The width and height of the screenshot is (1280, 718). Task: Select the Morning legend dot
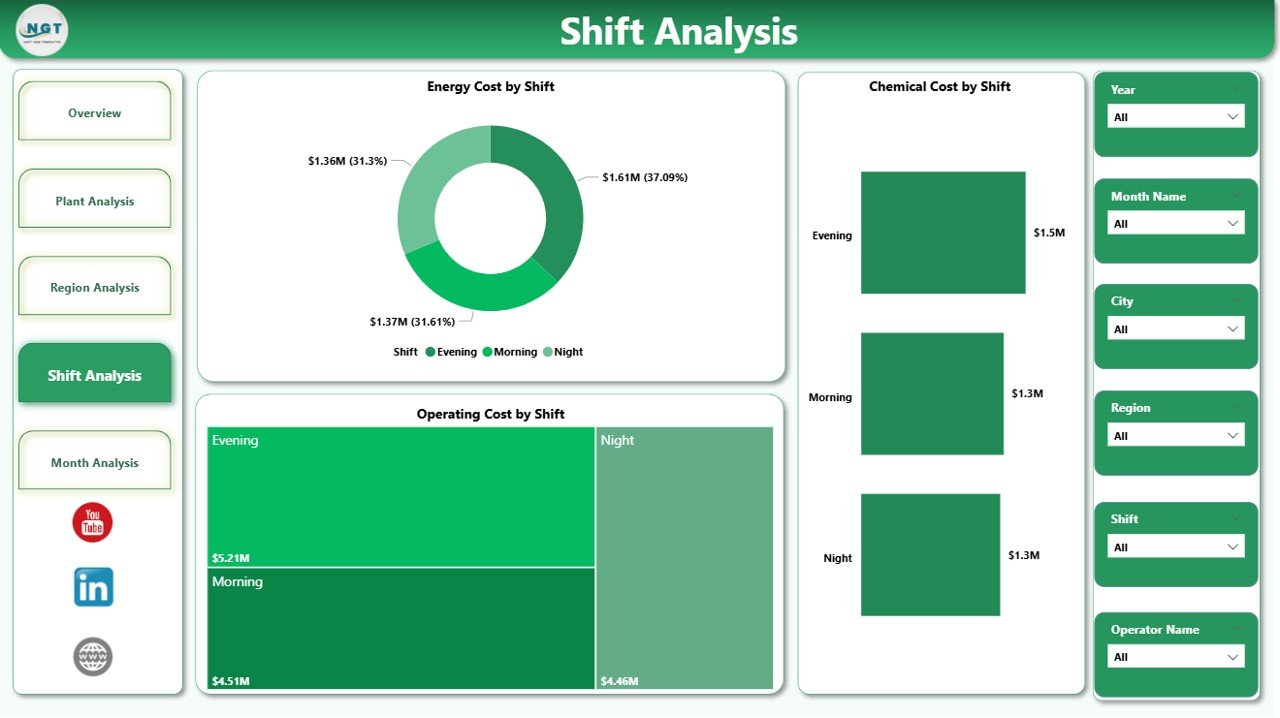click(488, 351)
